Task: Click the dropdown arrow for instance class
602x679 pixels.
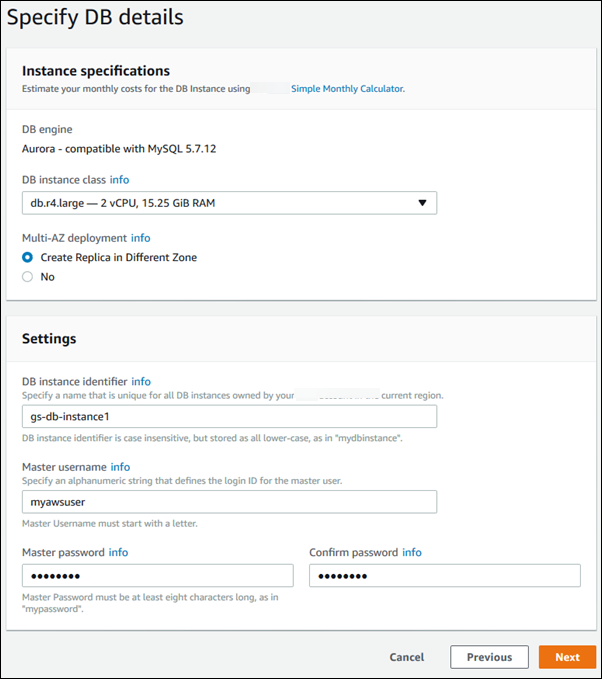Action: pyautogui.click(x=422, y=203)
